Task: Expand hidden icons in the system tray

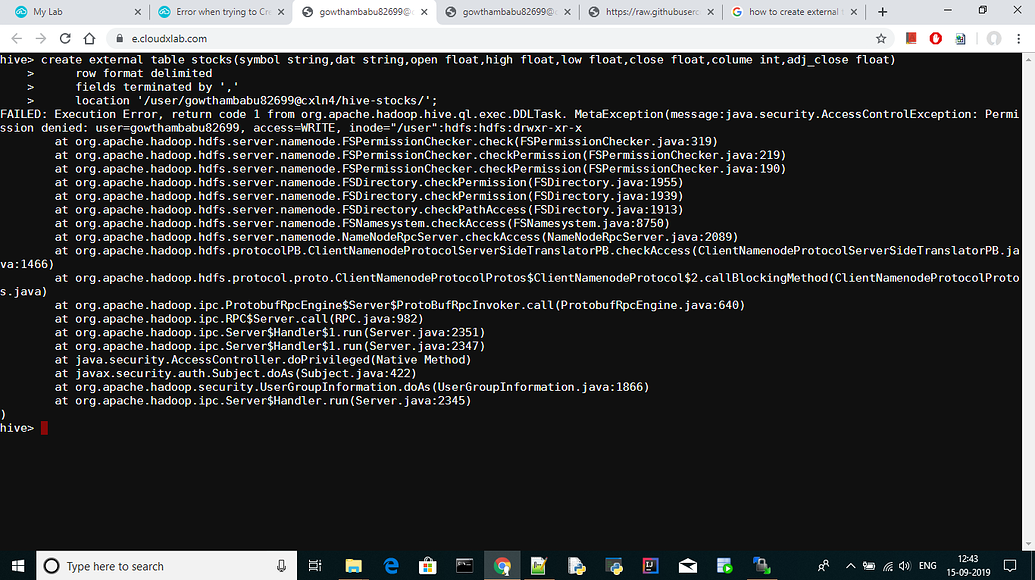Action: 851,566
